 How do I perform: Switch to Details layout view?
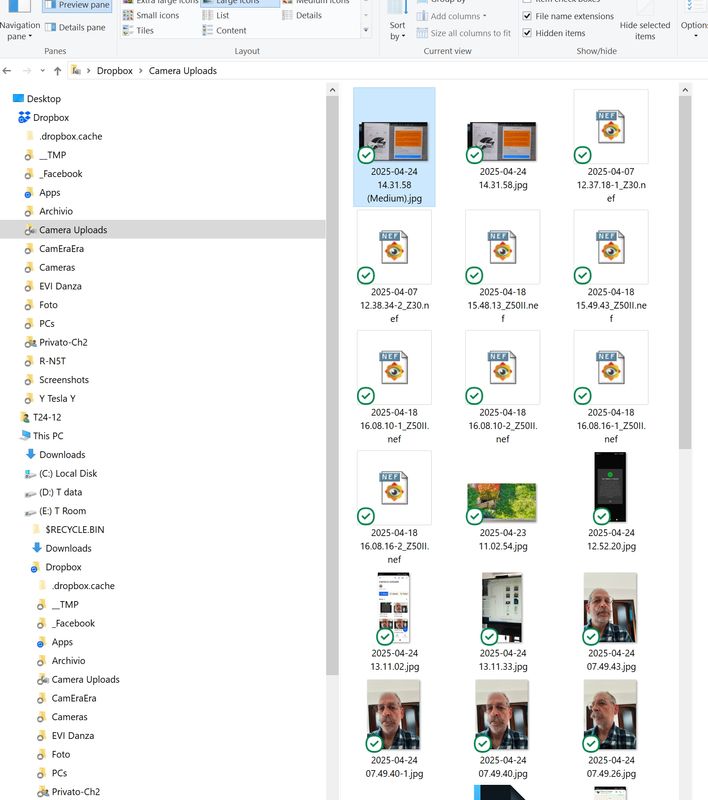point(308,16)
